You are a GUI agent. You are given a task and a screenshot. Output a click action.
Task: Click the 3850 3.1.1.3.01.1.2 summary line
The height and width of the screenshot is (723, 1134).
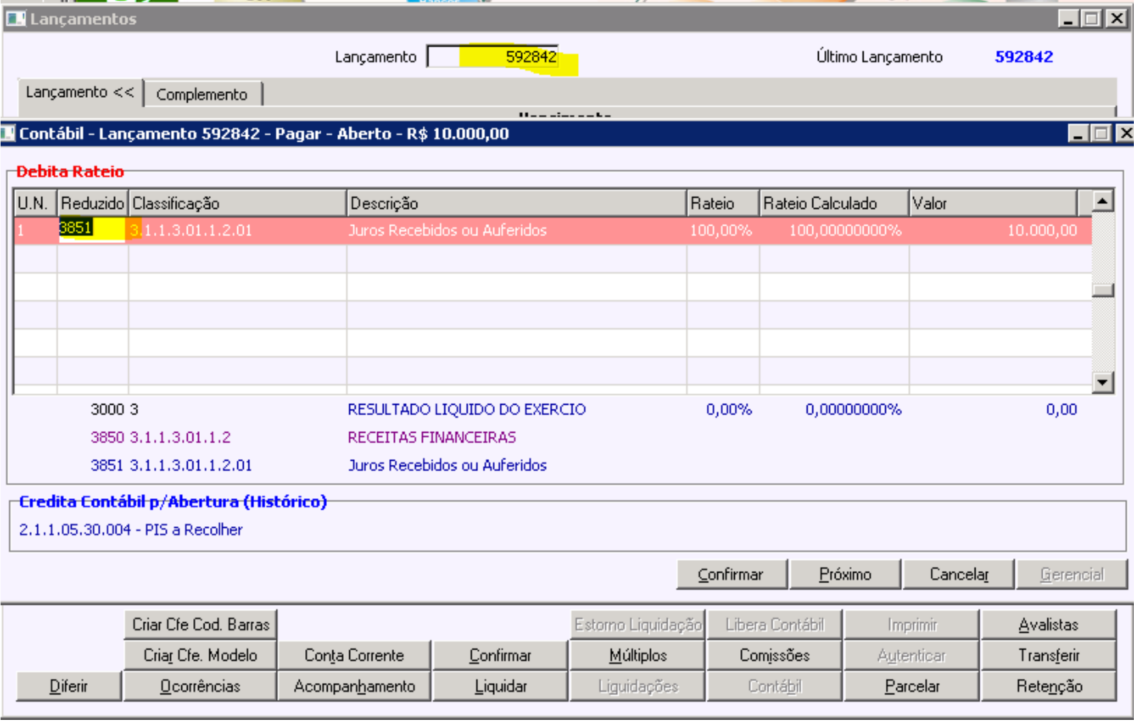point(161,437)
